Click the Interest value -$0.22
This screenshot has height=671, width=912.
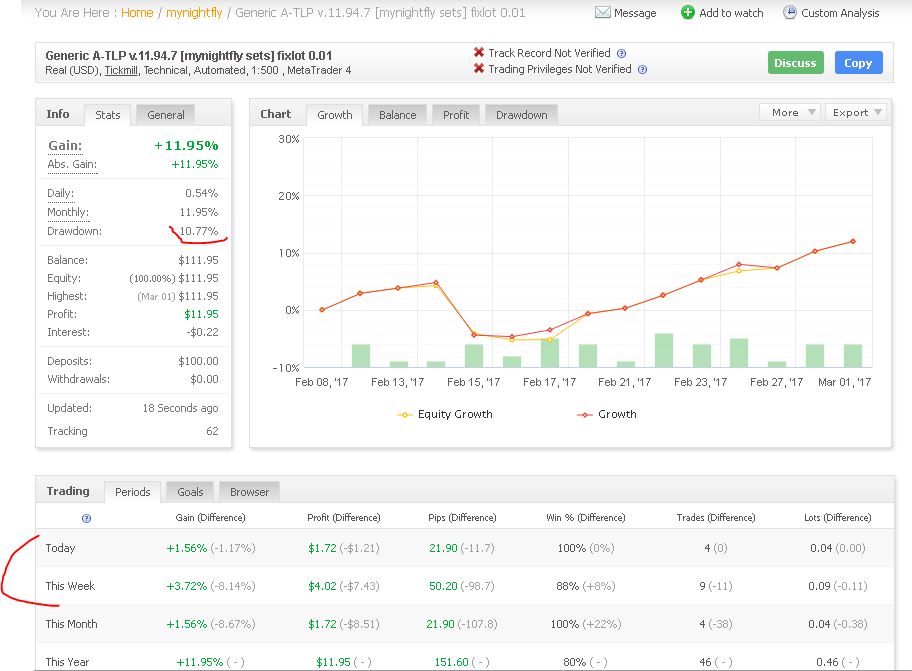pyautogui.click(x=203, y=333)
